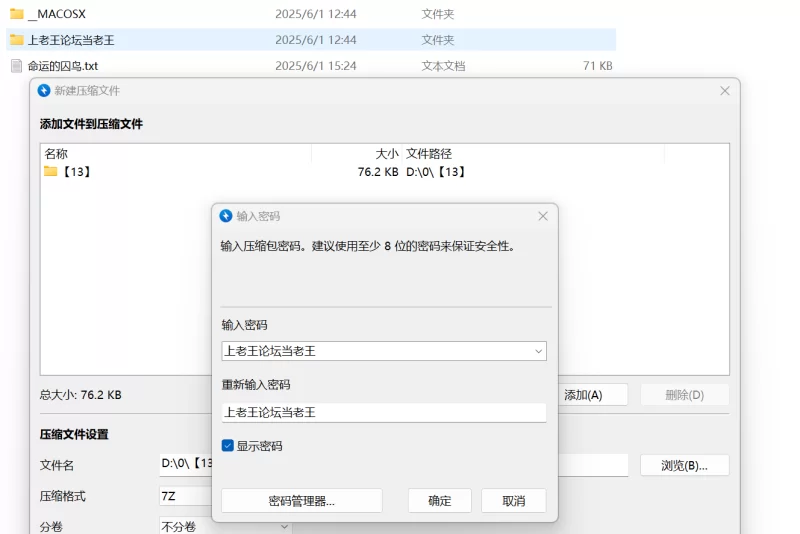Screen dimensions: 800x534
Task: Click the 上老王论坛当老王 folder icon
Action: 16,40
